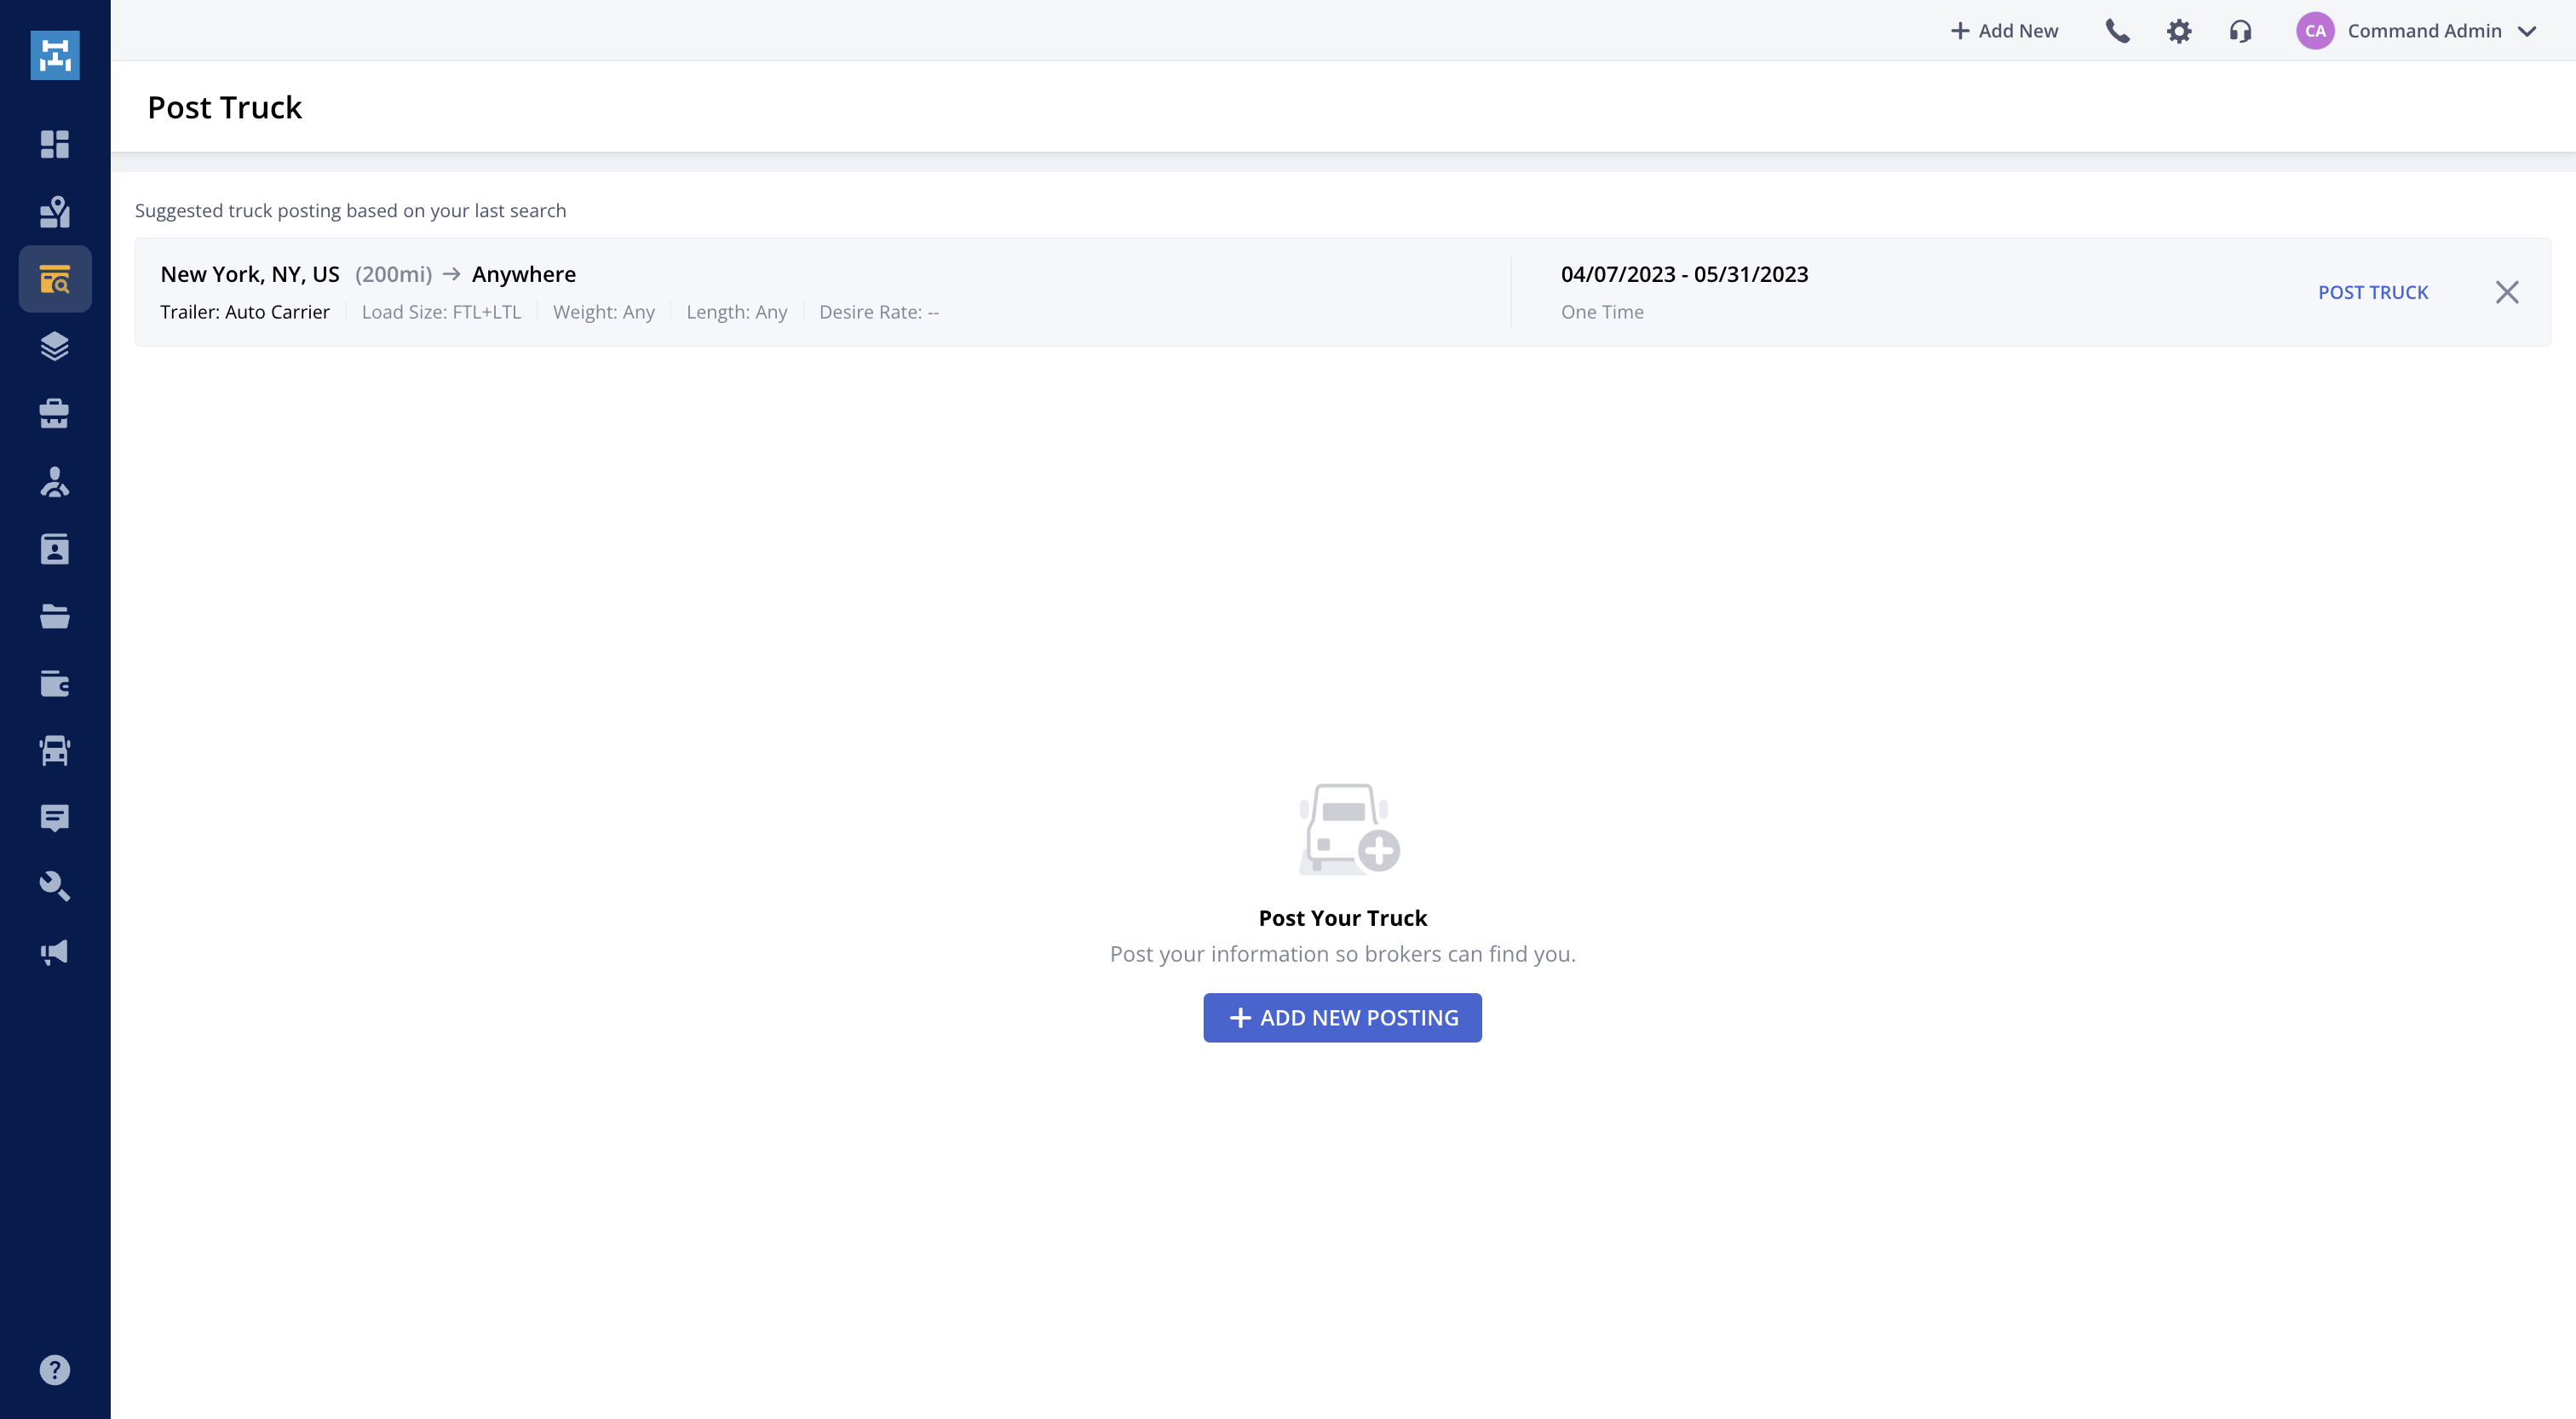This screenshot has width=2576, height=1419.
Task: Open the stacked layers icon in sidebar
Action: [x=55, y=346]
